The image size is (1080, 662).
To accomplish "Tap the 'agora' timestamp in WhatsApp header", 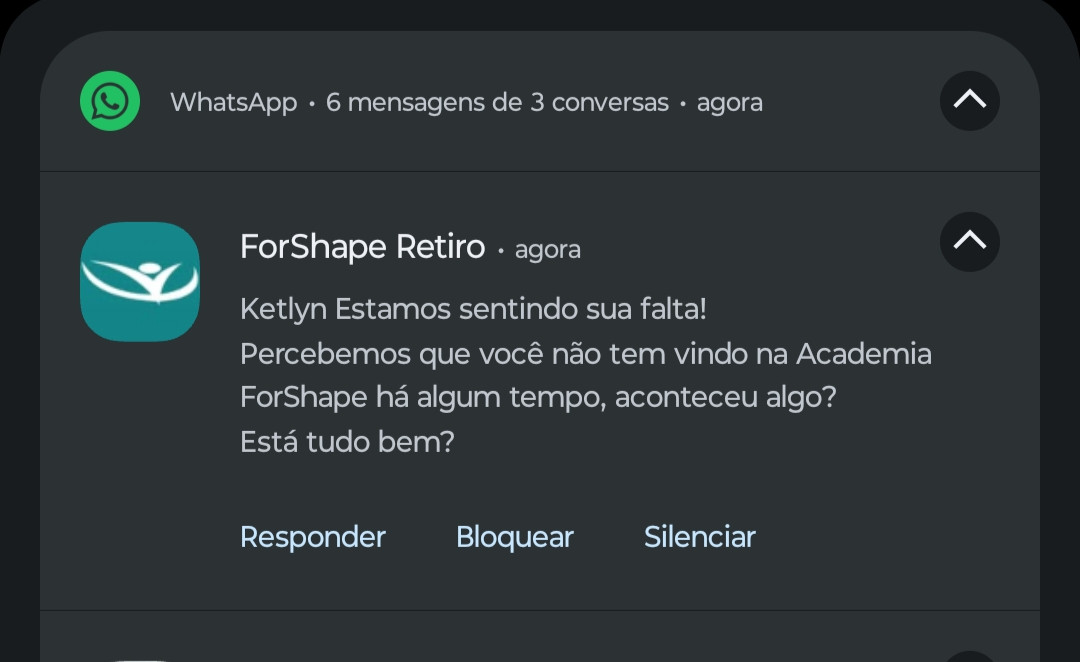I will [729, 103].
